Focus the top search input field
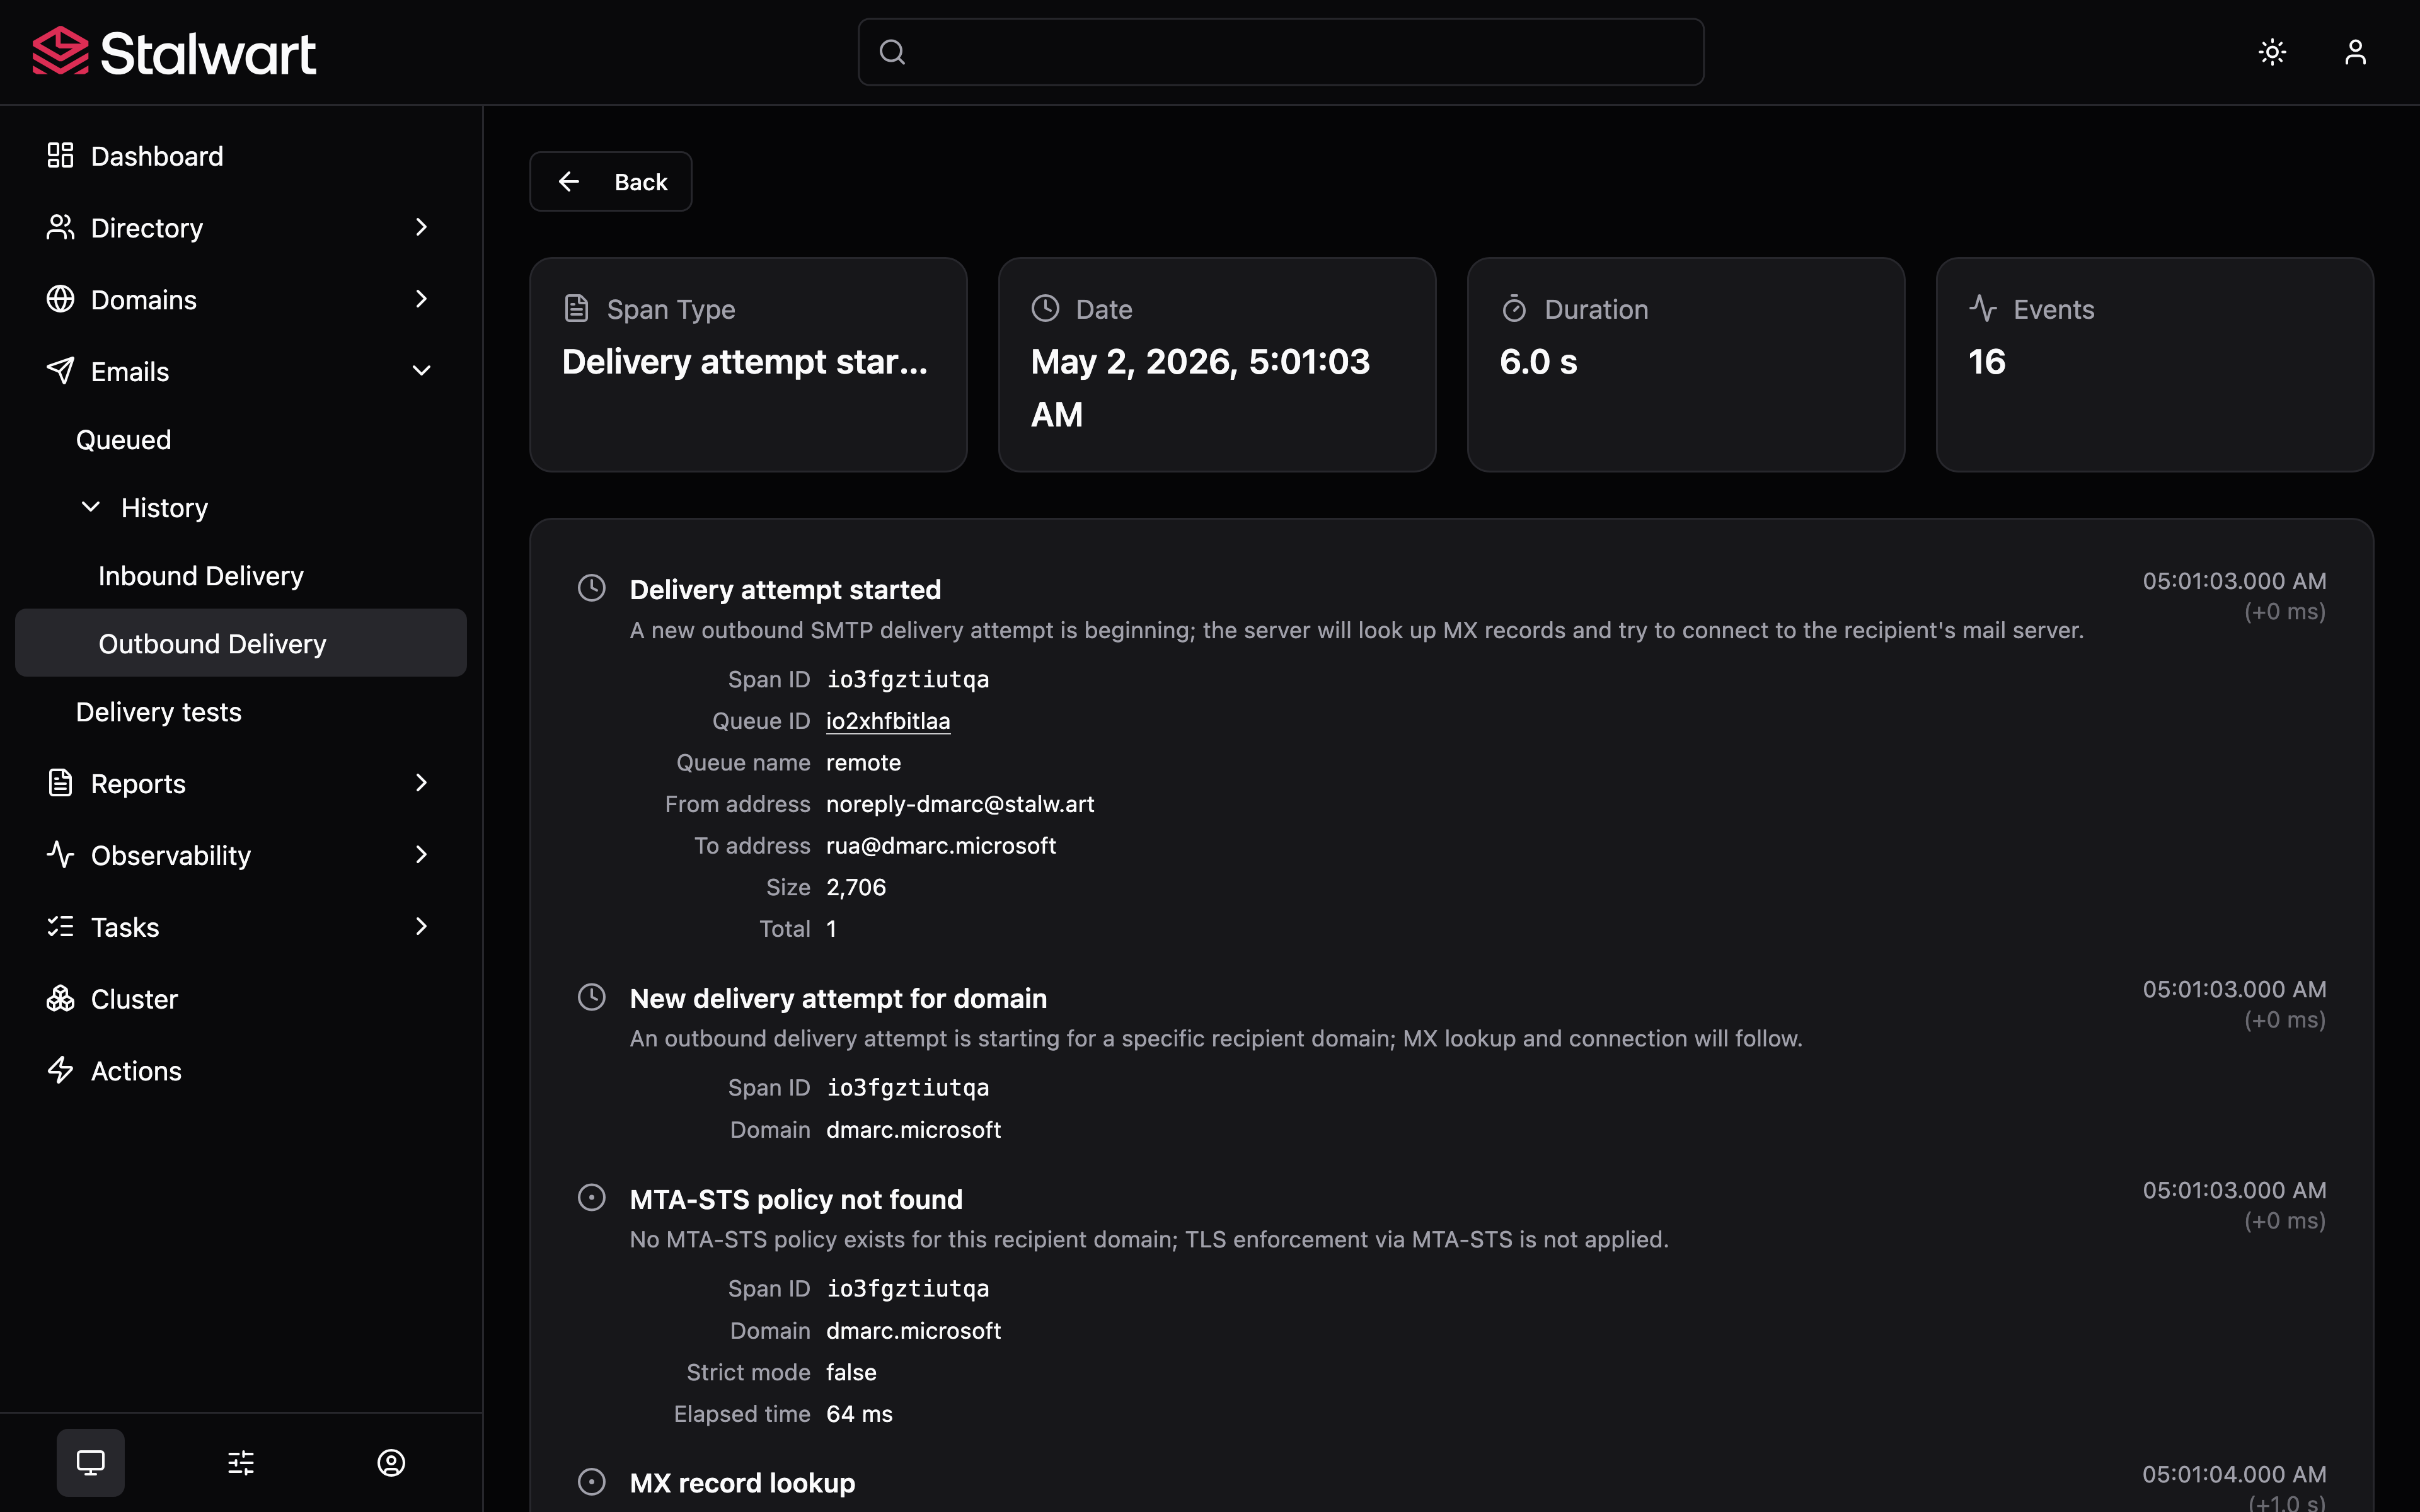Image resolution: width=2420 pixels, height=1512 pixels. (x=1281, y=52)
